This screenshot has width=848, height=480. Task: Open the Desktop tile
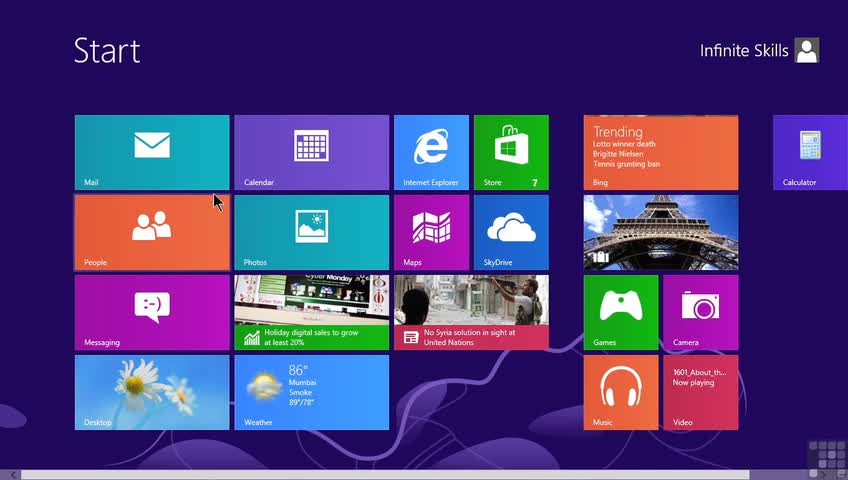(152, 392)
